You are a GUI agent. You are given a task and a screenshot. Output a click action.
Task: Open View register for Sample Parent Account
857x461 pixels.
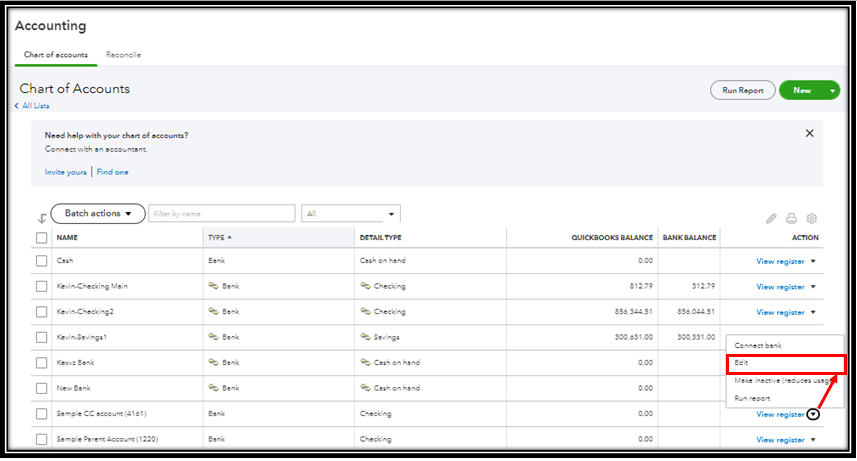[x=780, y=440]
